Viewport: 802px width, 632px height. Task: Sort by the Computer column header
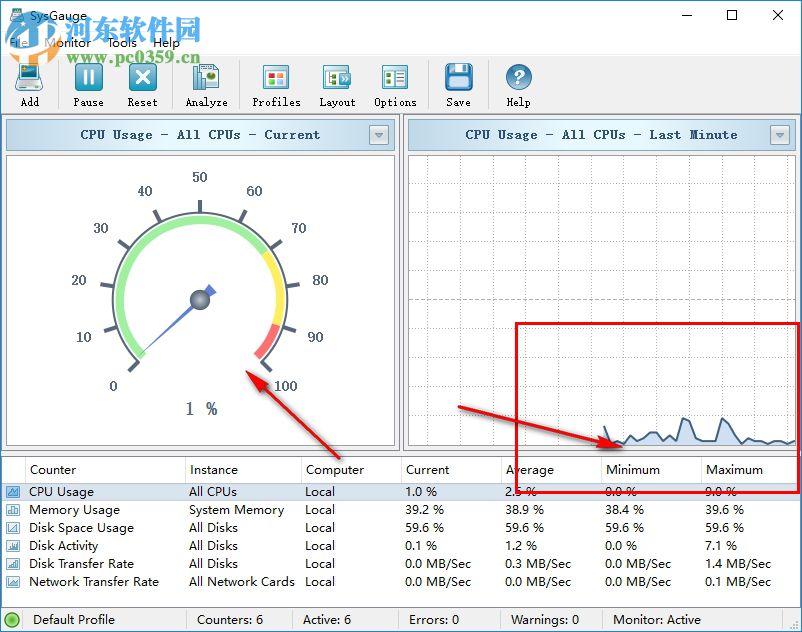pos(351,469)
